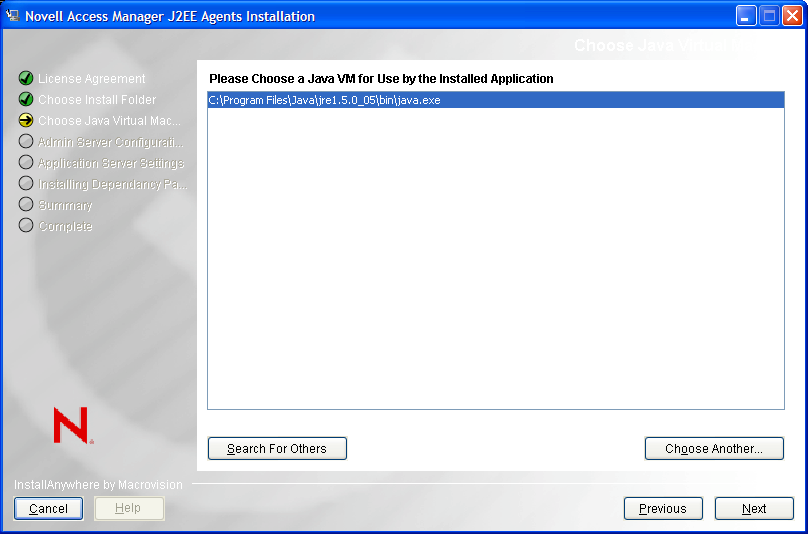
Task: Click the green check beside License Agreement
Action: click(x=26, y=78)
